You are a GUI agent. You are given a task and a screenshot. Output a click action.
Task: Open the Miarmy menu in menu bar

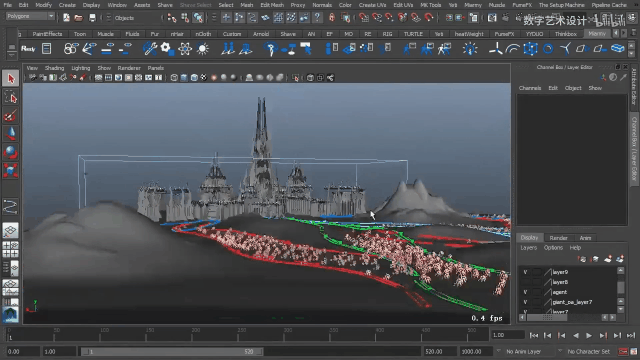[473, 5]
